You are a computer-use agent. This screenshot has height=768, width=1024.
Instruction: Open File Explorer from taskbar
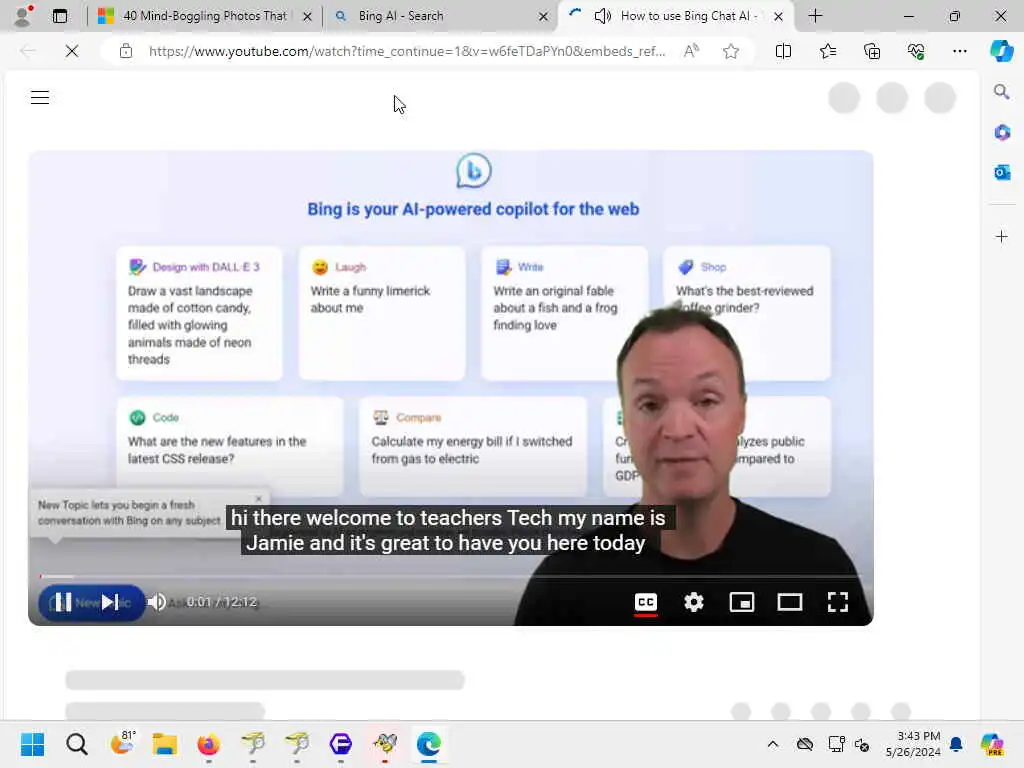(165, 744)
